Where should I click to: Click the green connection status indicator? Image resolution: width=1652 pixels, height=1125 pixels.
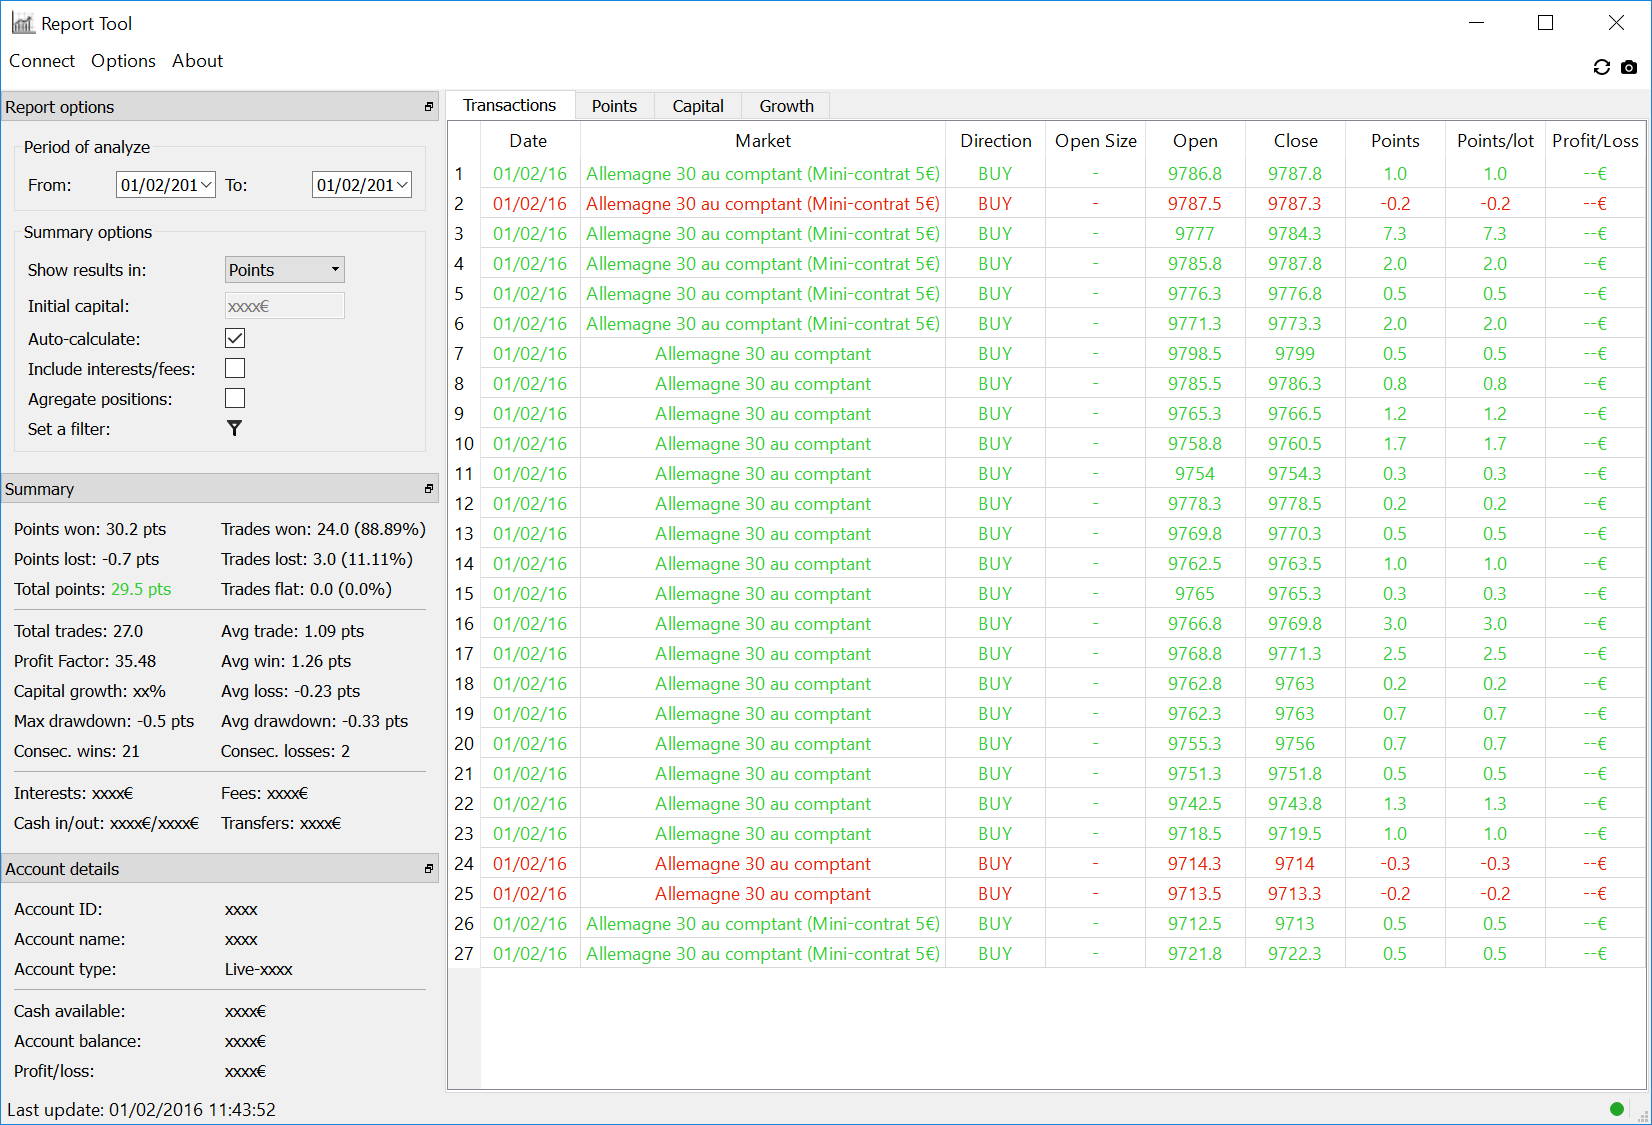click(1617, 1108)
